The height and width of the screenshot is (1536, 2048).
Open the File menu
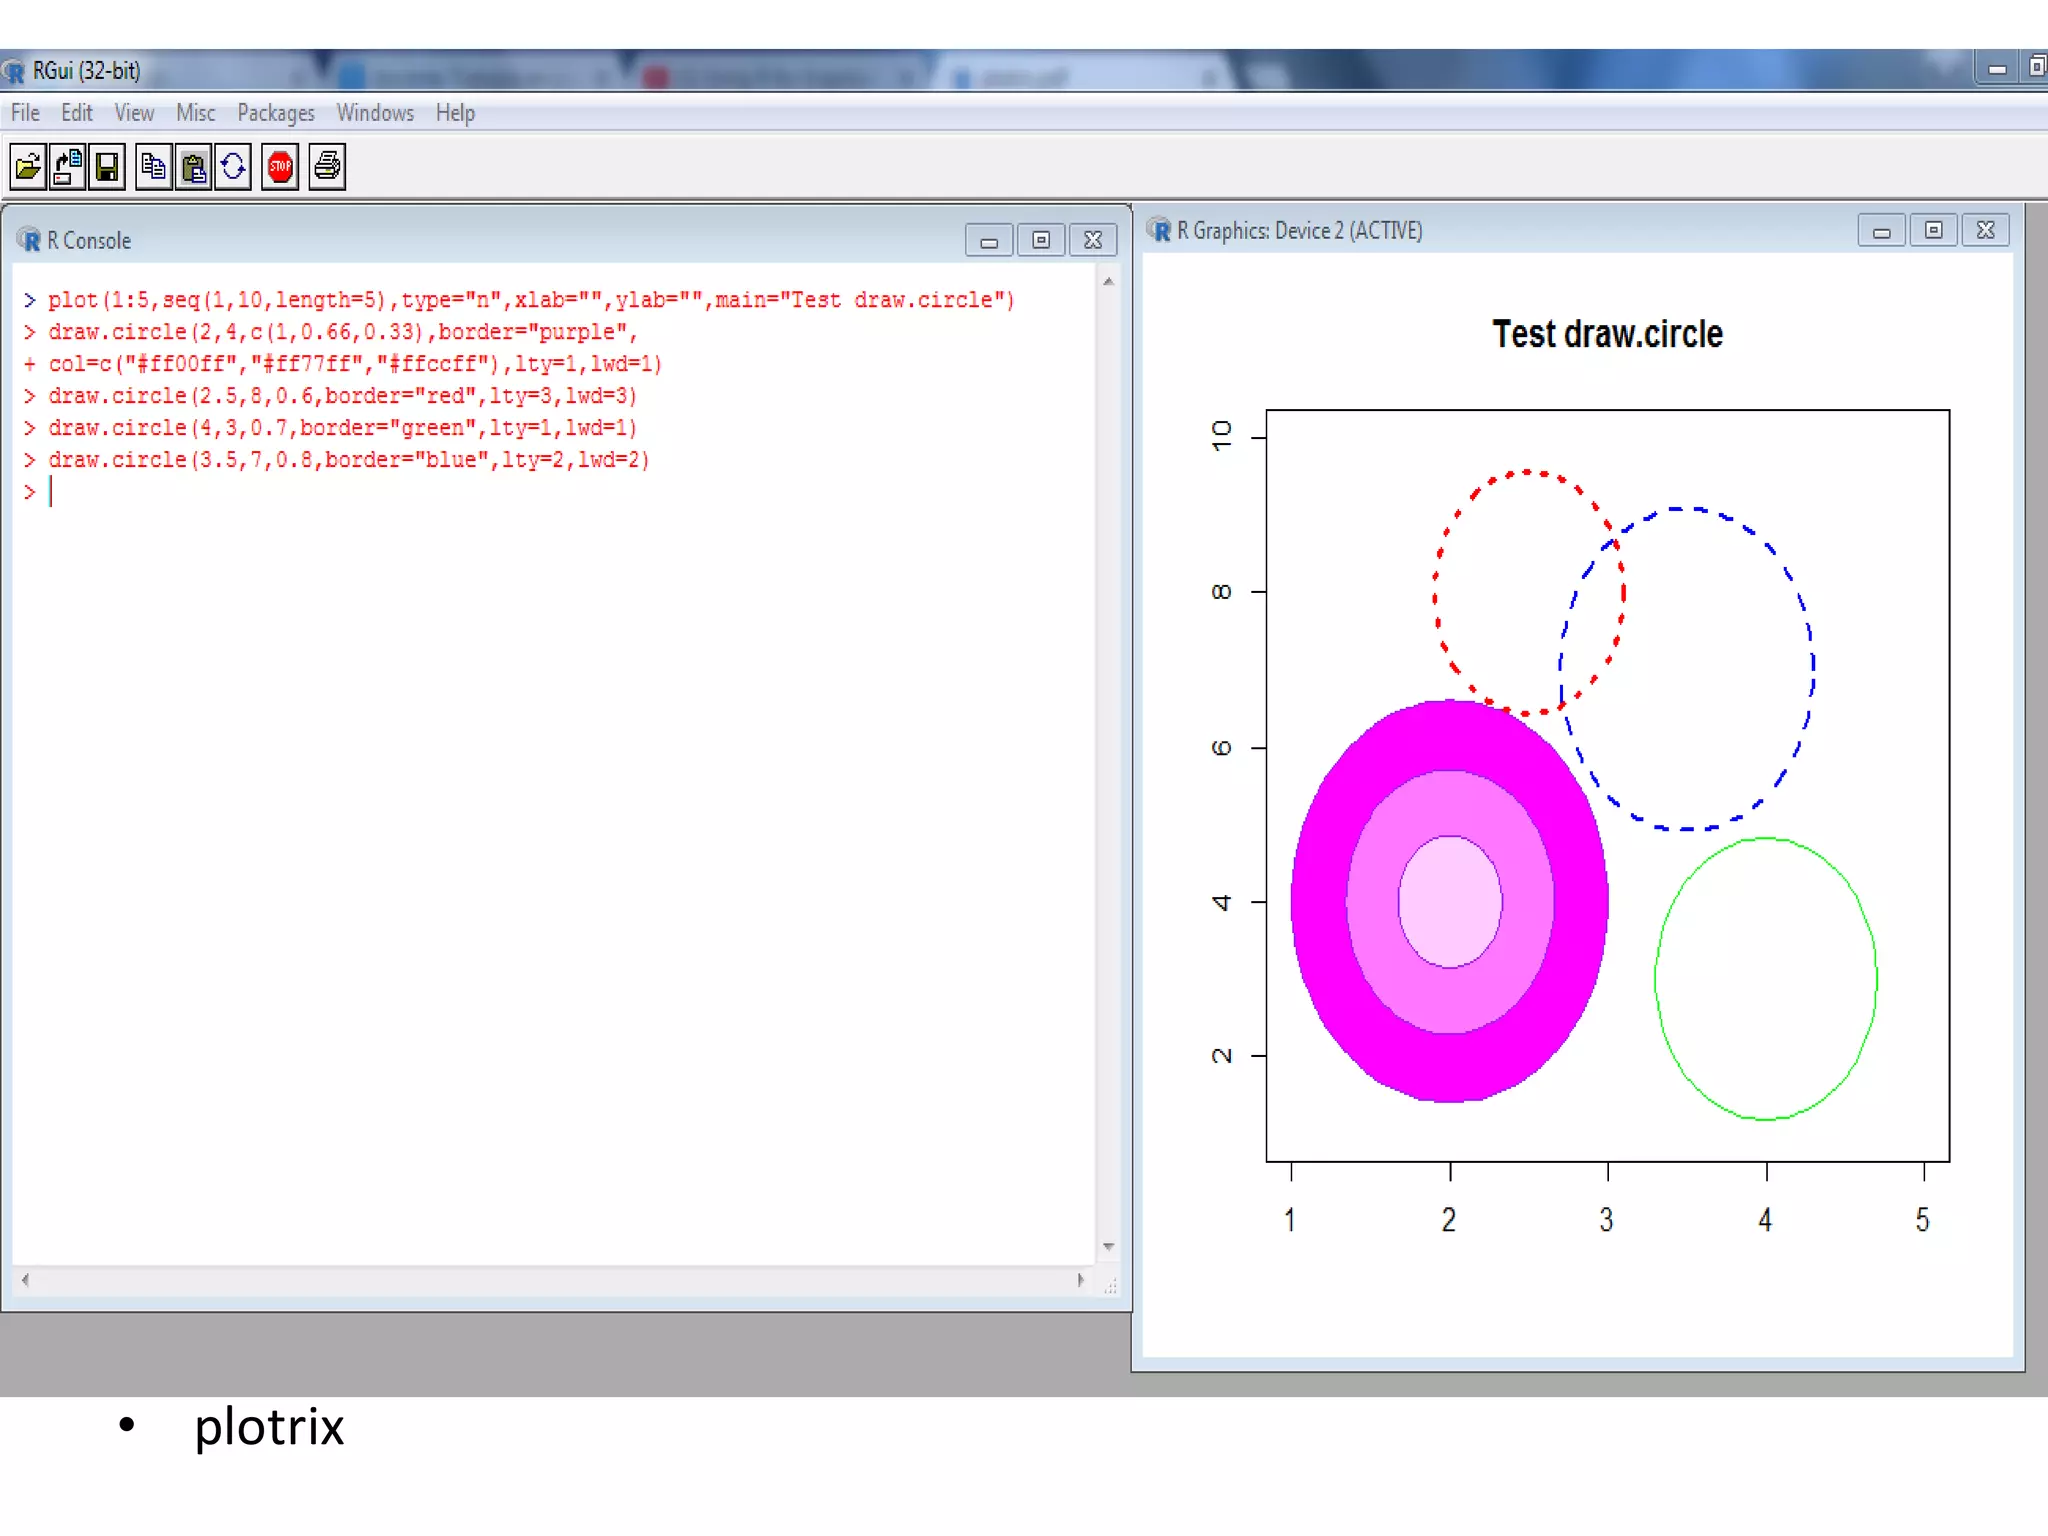click(x=25, y=113)
